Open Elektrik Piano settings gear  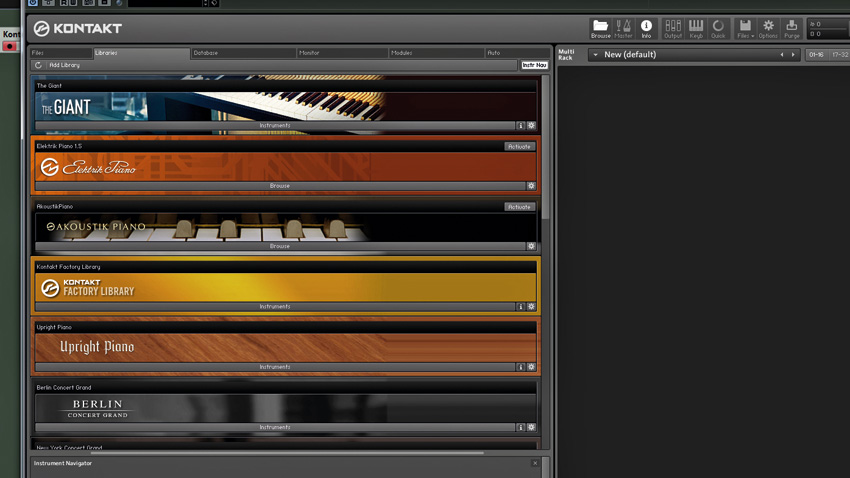tap(531, 186)
